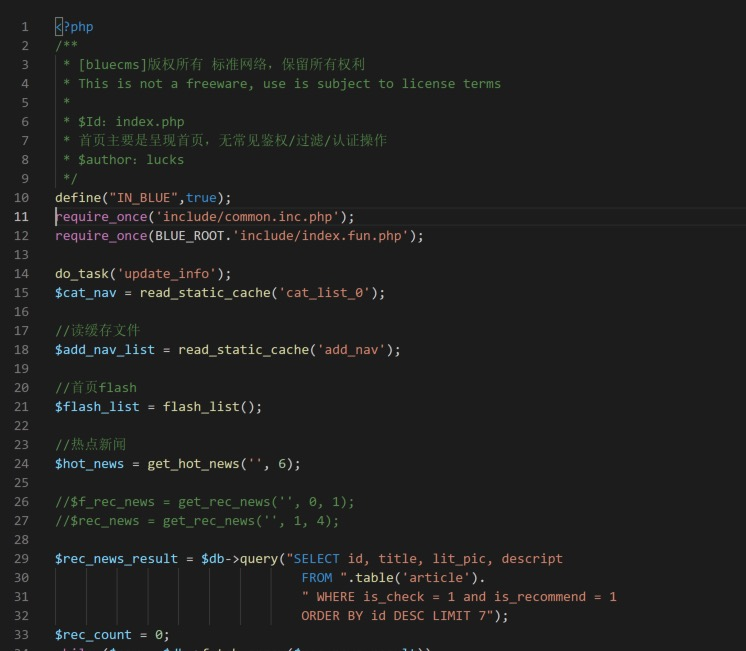The height and width of the screenshot is (651, 746).
Task: Click the SELECT keyword in the query
Action: [316, 559]
